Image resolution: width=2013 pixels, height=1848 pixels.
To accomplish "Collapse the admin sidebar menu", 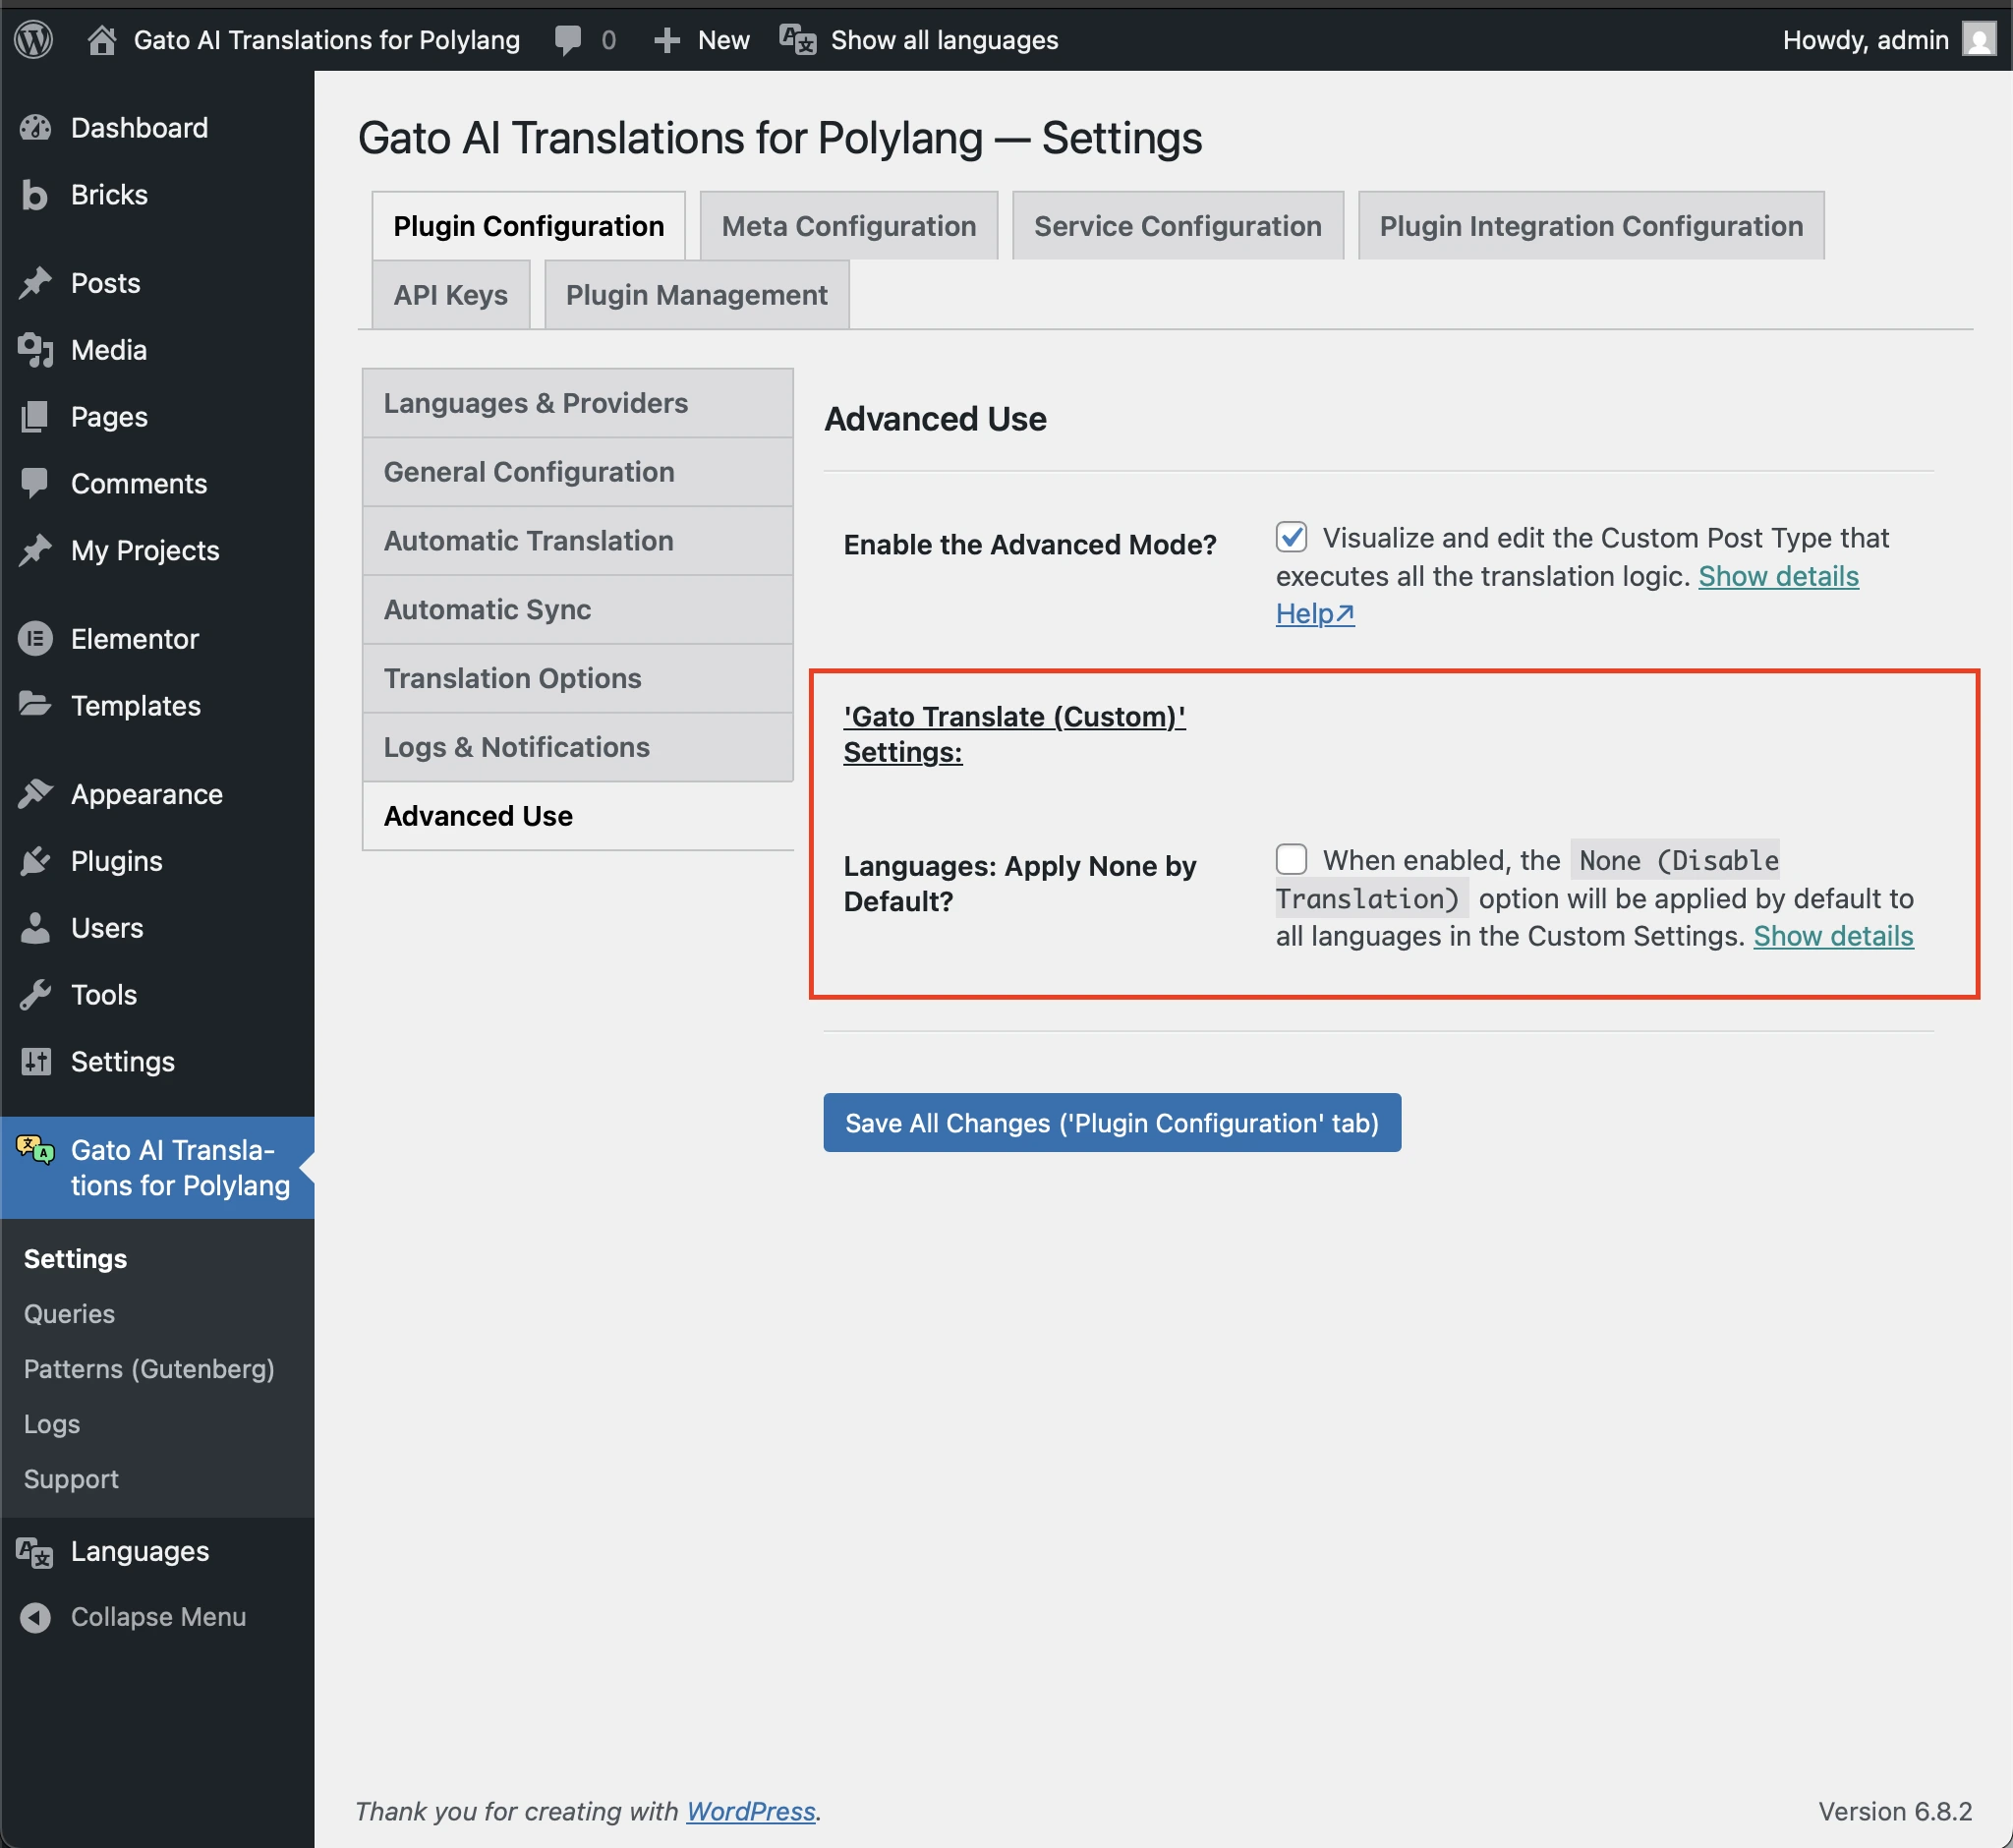I will [36, 1616].
